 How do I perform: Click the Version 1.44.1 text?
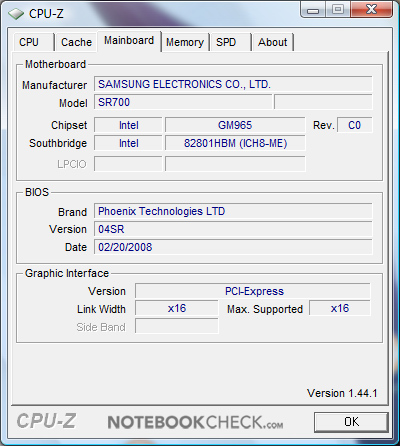[342, 393]
